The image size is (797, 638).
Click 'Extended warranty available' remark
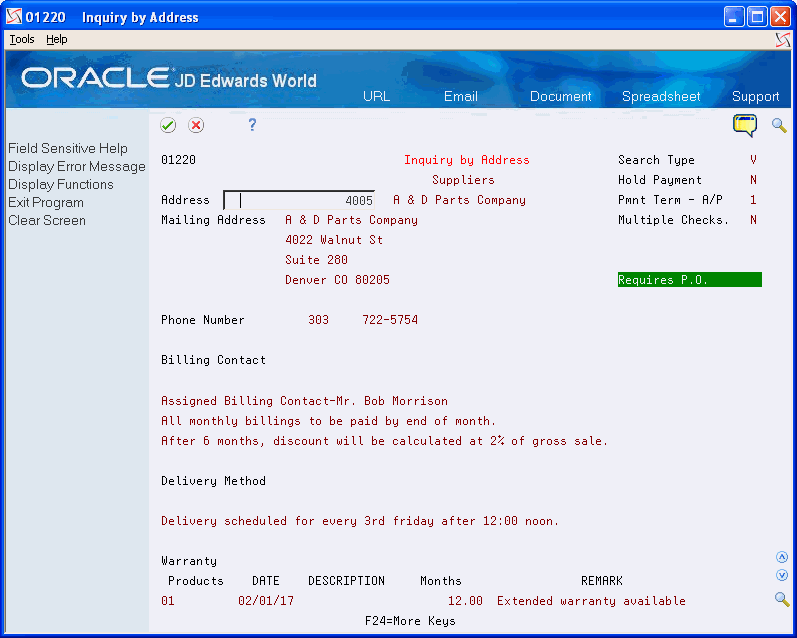click(591, 601)
